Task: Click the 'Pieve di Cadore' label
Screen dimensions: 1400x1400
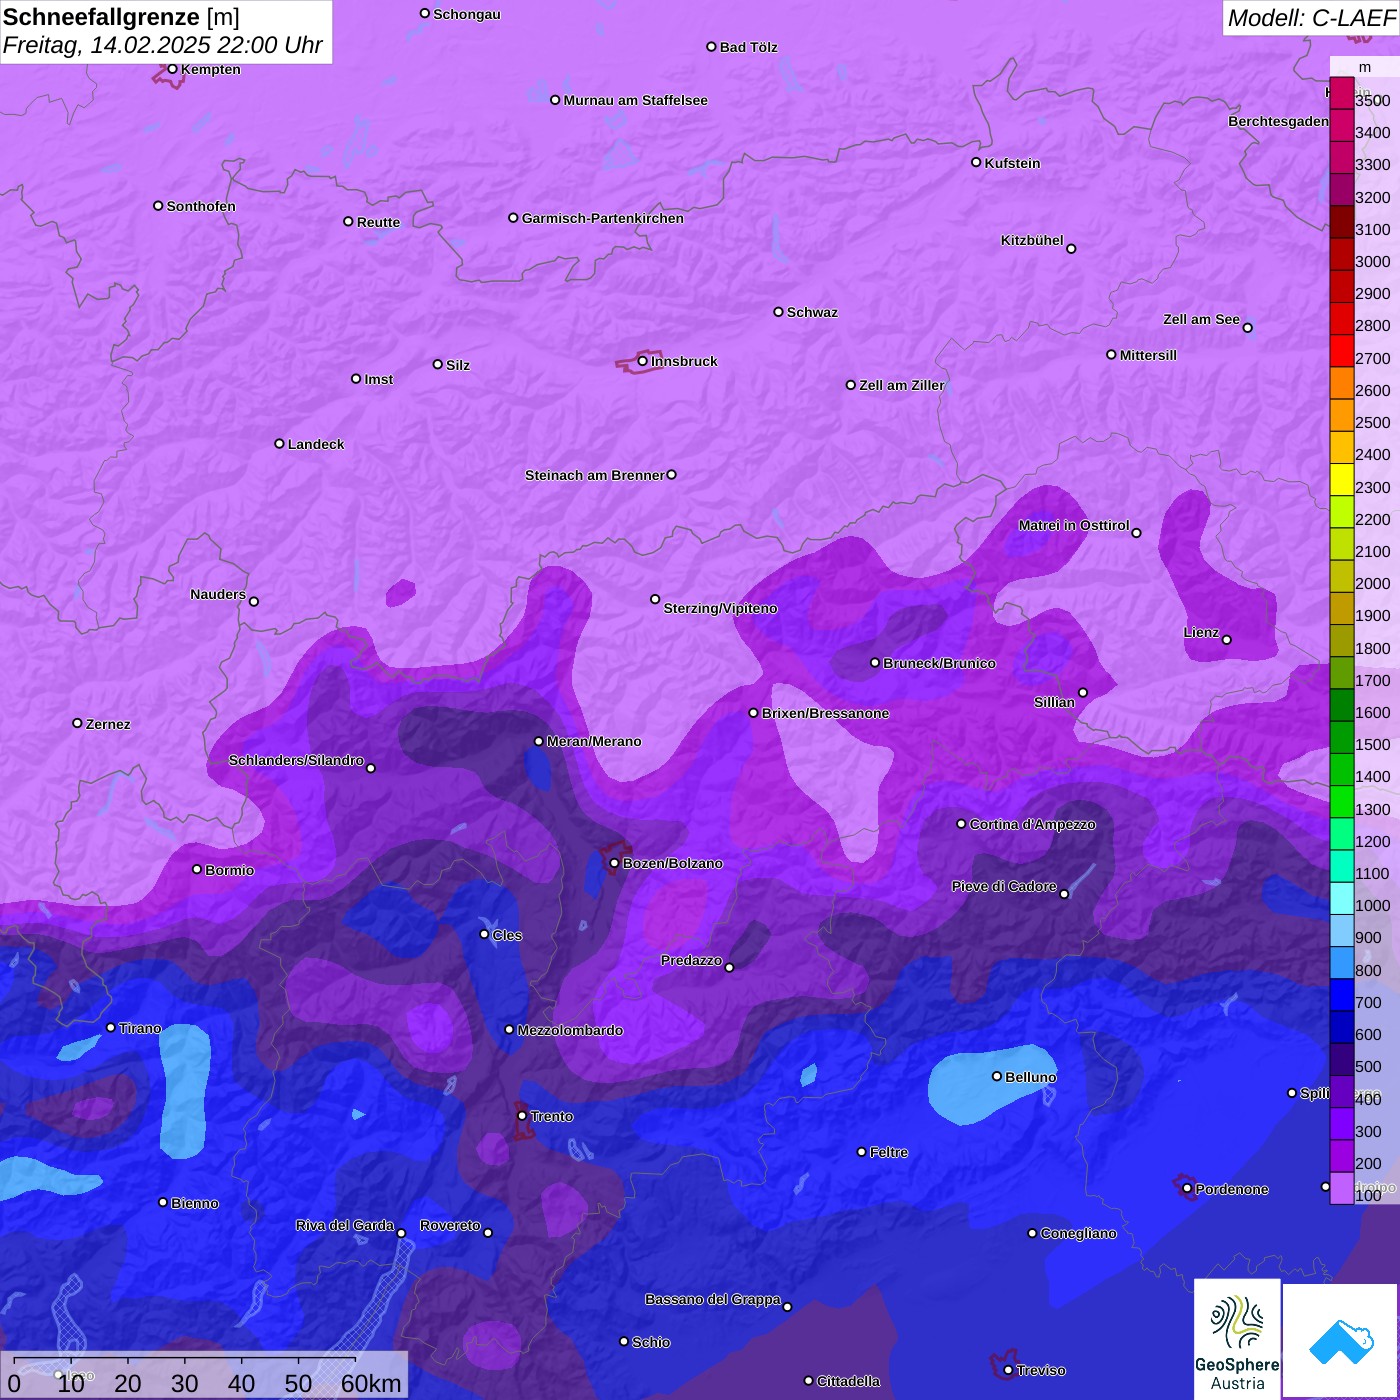Action: click(x=1004, y=886)
